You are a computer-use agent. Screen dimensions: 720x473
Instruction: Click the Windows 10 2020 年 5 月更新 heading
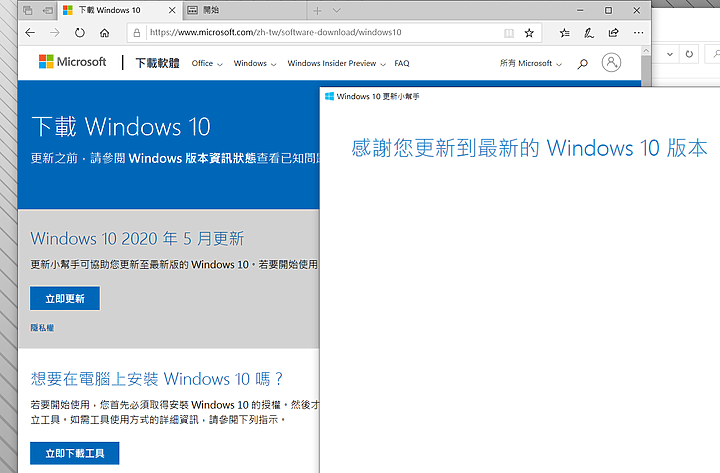(137, 239)
